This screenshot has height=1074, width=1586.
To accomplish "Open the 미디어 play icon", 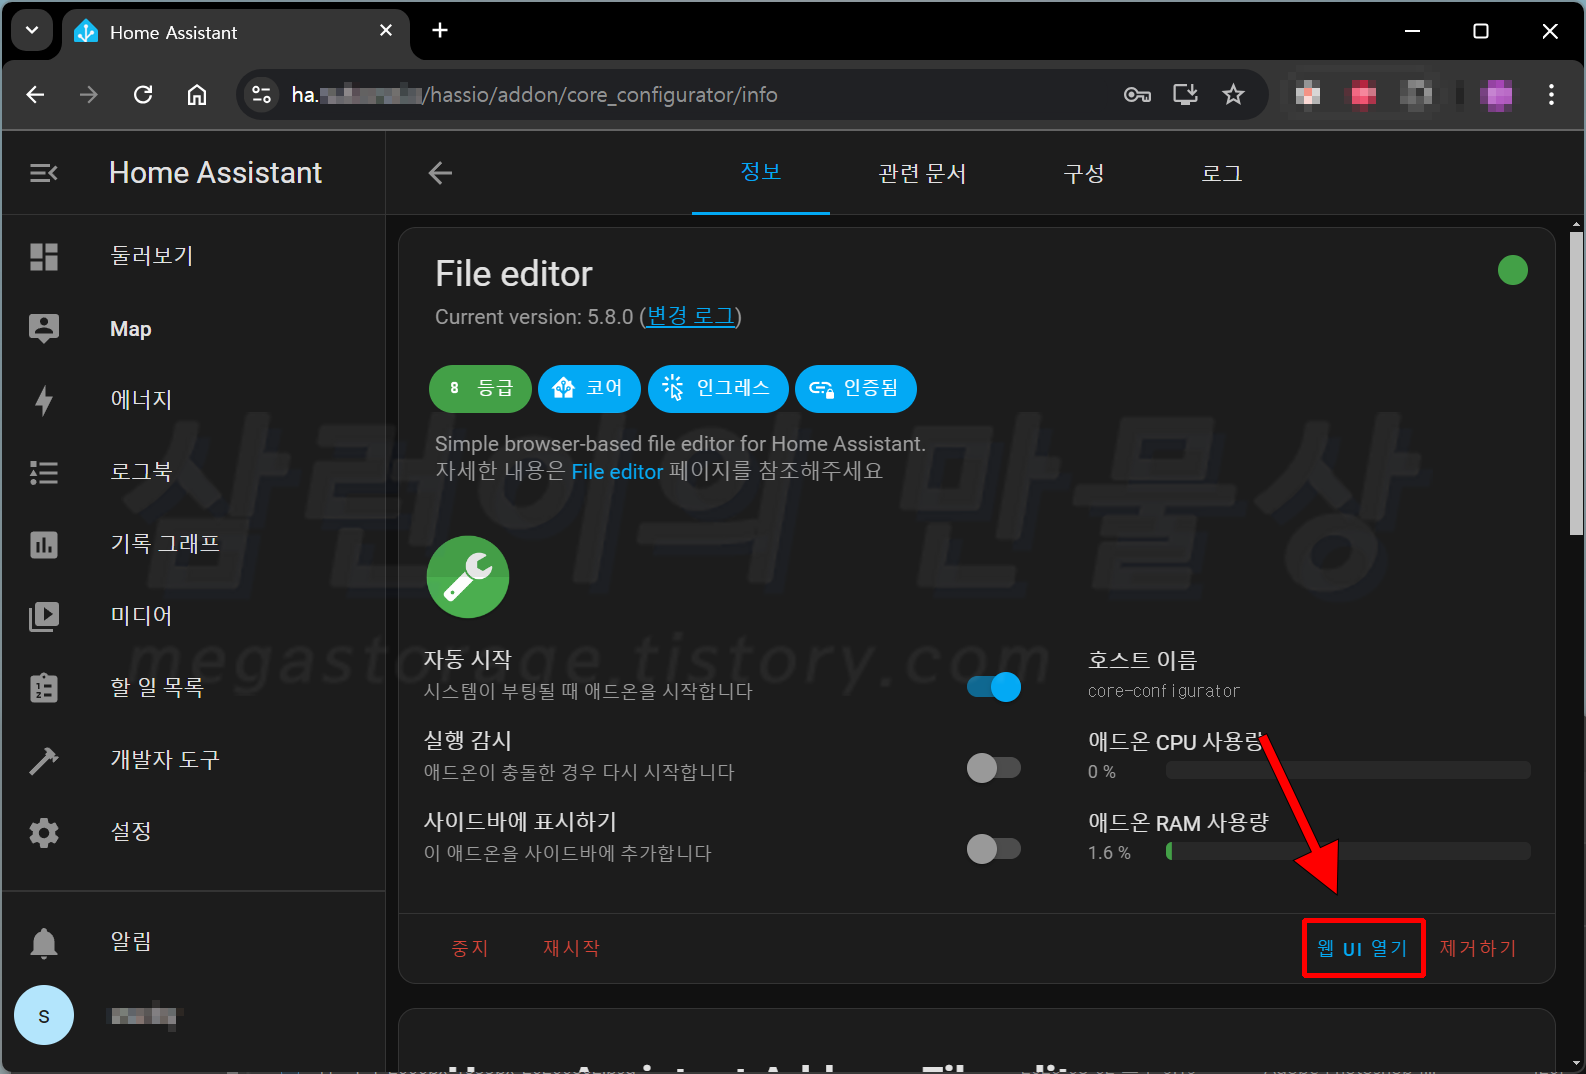I will click(x=44, y=616).
